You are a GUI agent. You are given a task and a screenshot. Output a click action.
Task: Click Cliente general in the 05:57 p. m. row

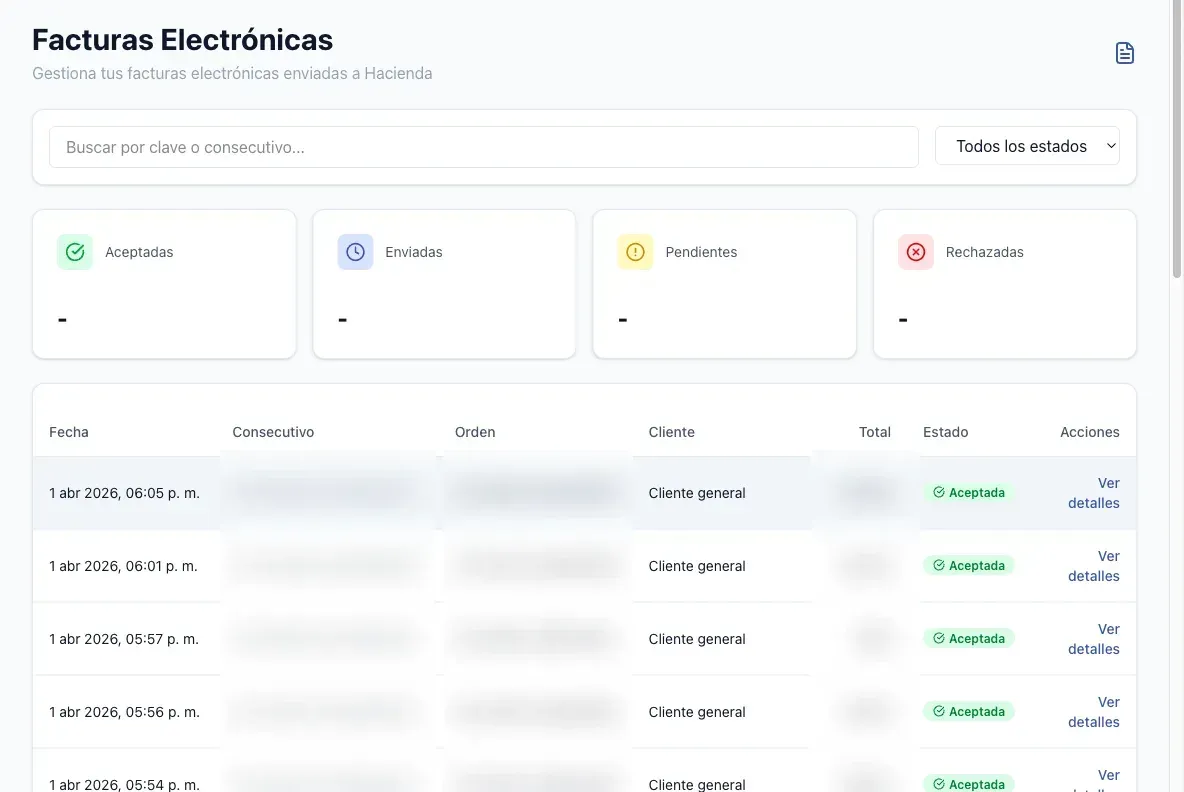pos(697,639)
